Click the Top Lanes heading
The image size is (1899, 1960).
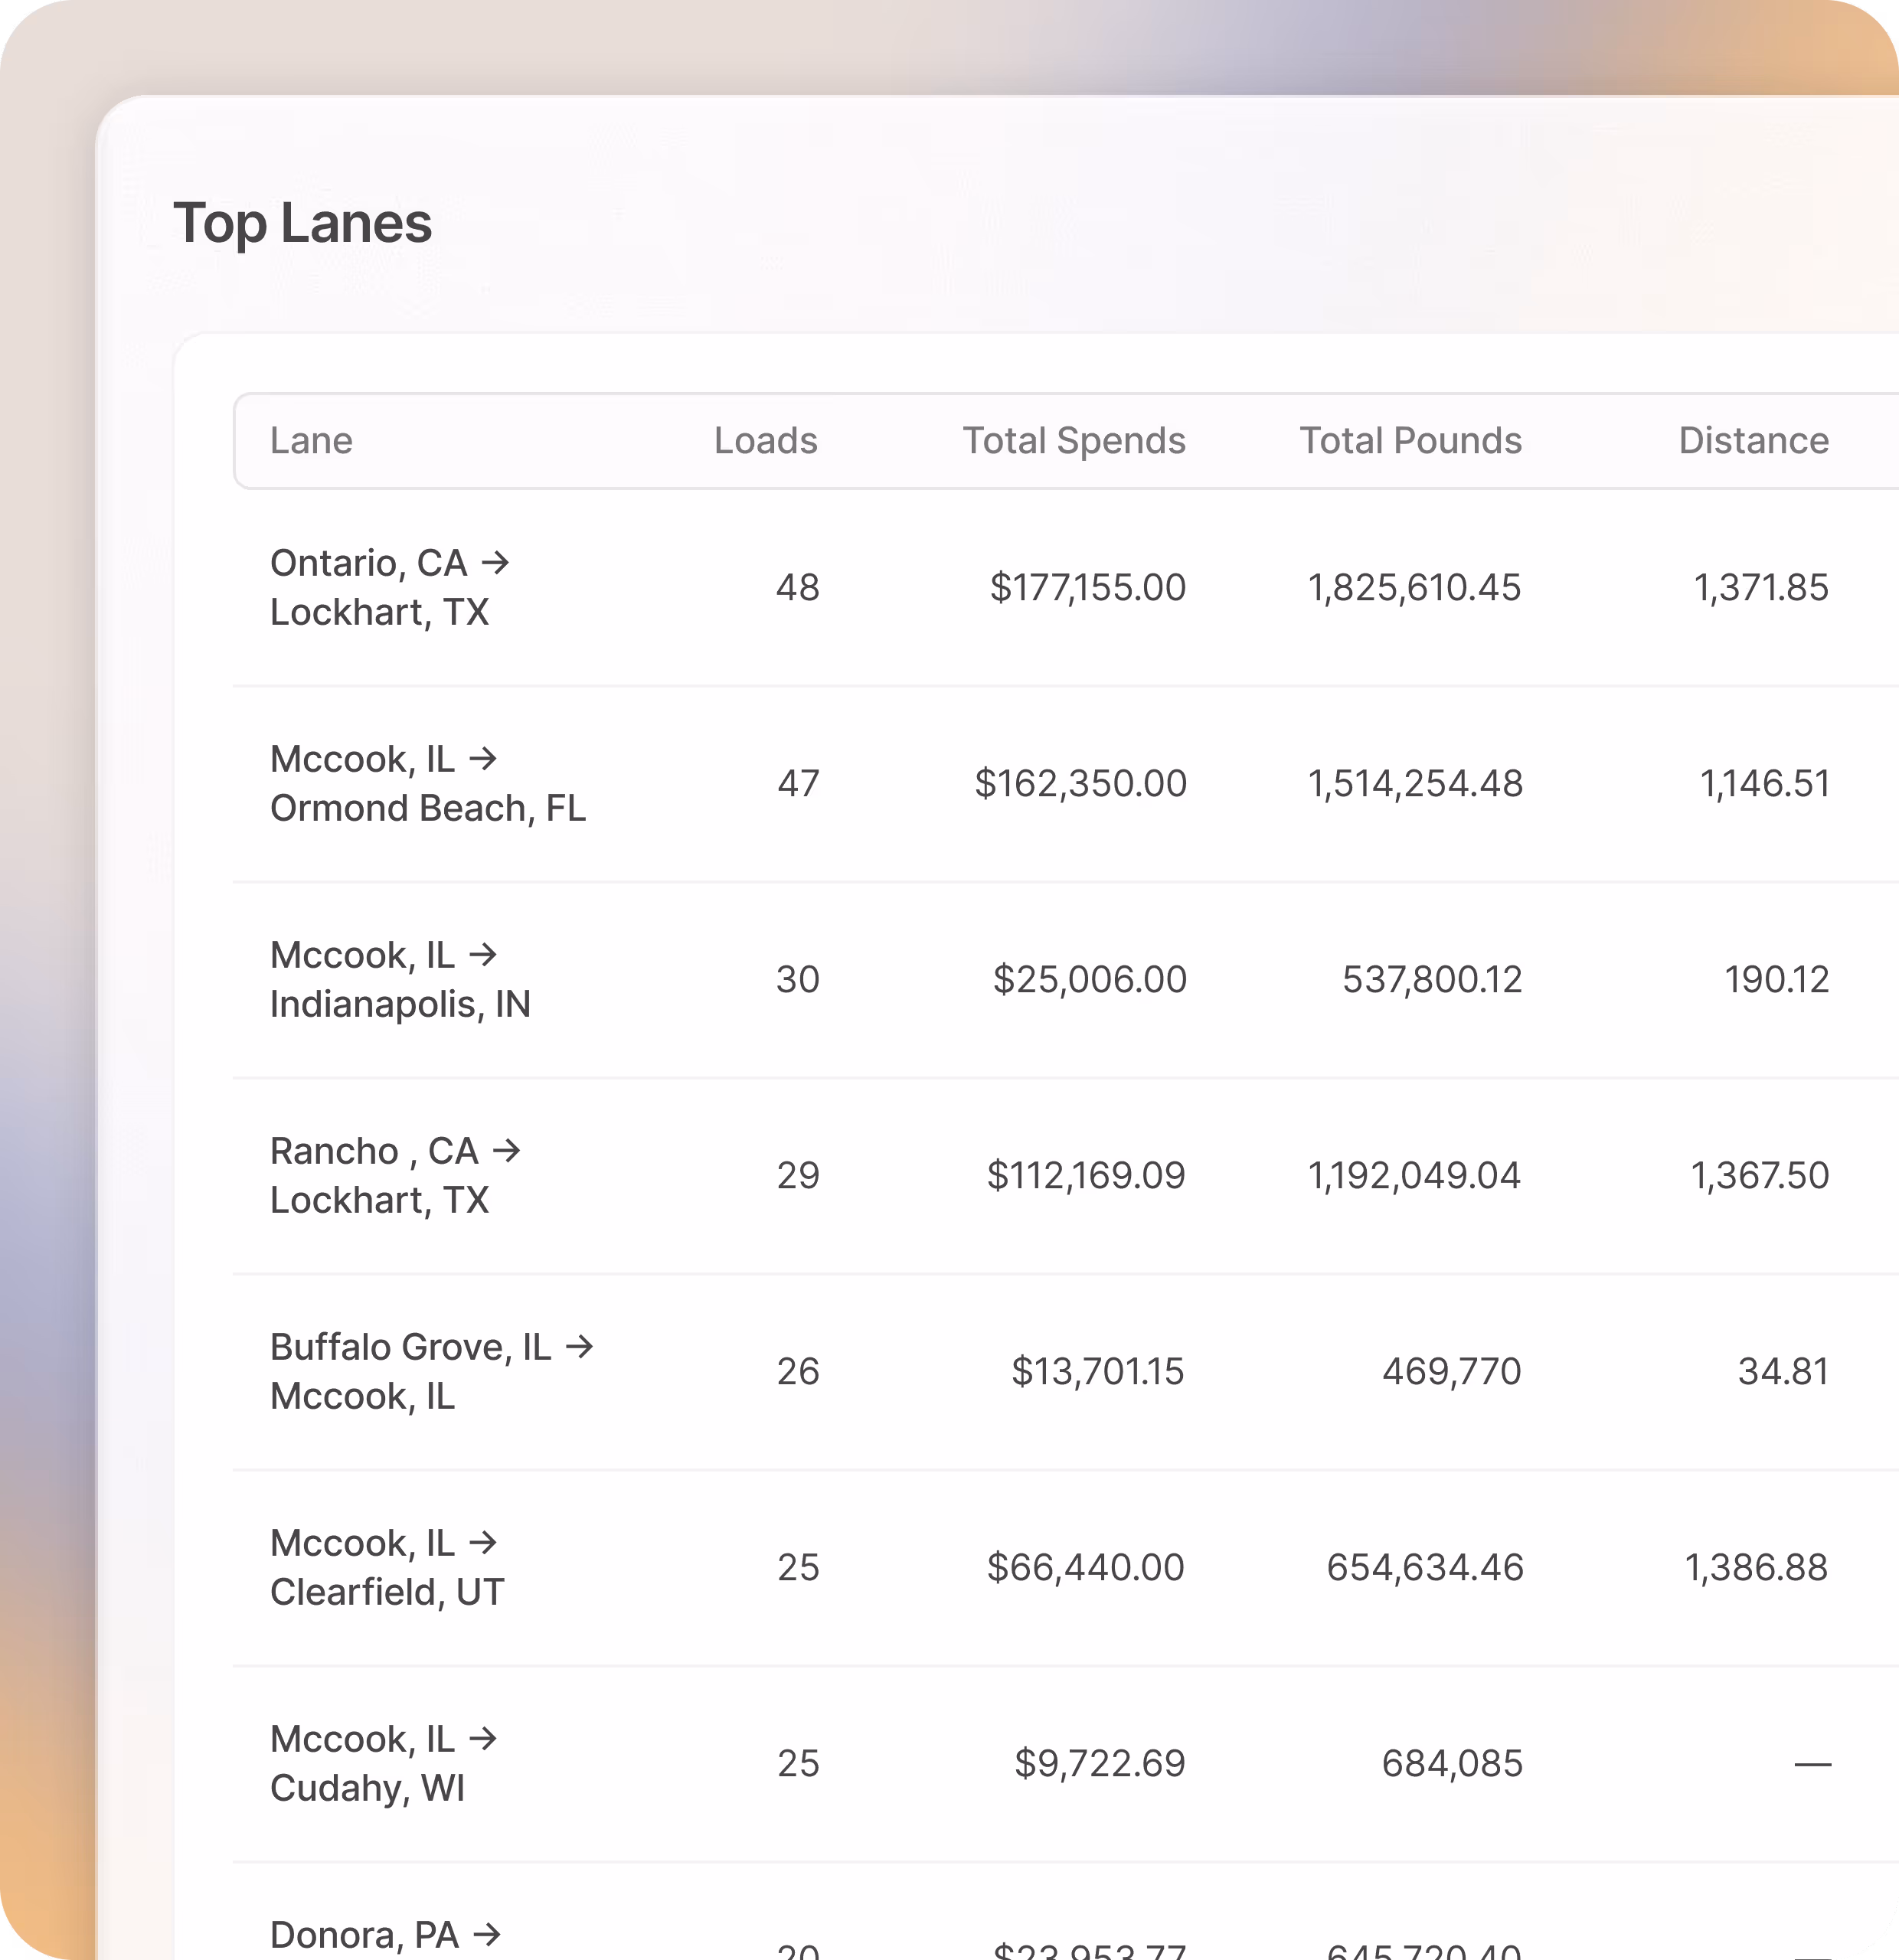click(x=302, y=223)
